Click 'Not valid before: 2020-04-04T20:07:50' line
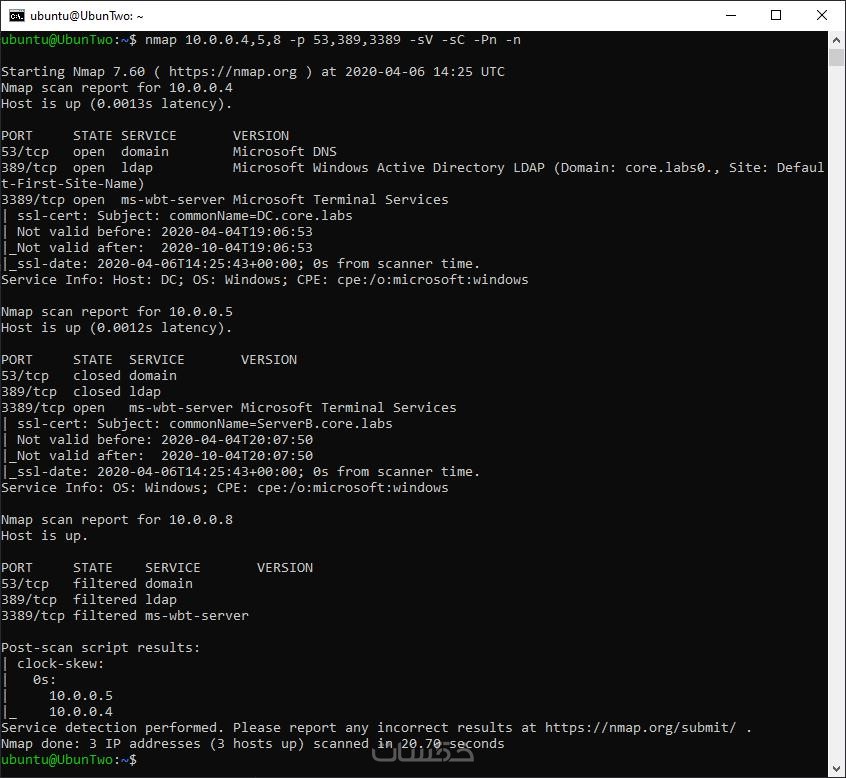The image size is (846, 778). [x=165, y=440]
